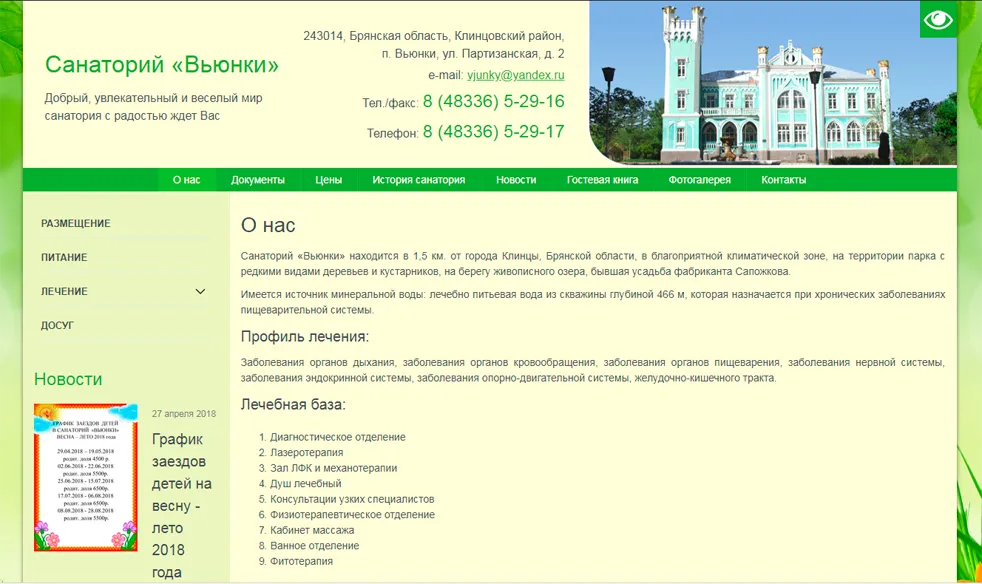Click the Новости sidebar heading

[68, 379]
